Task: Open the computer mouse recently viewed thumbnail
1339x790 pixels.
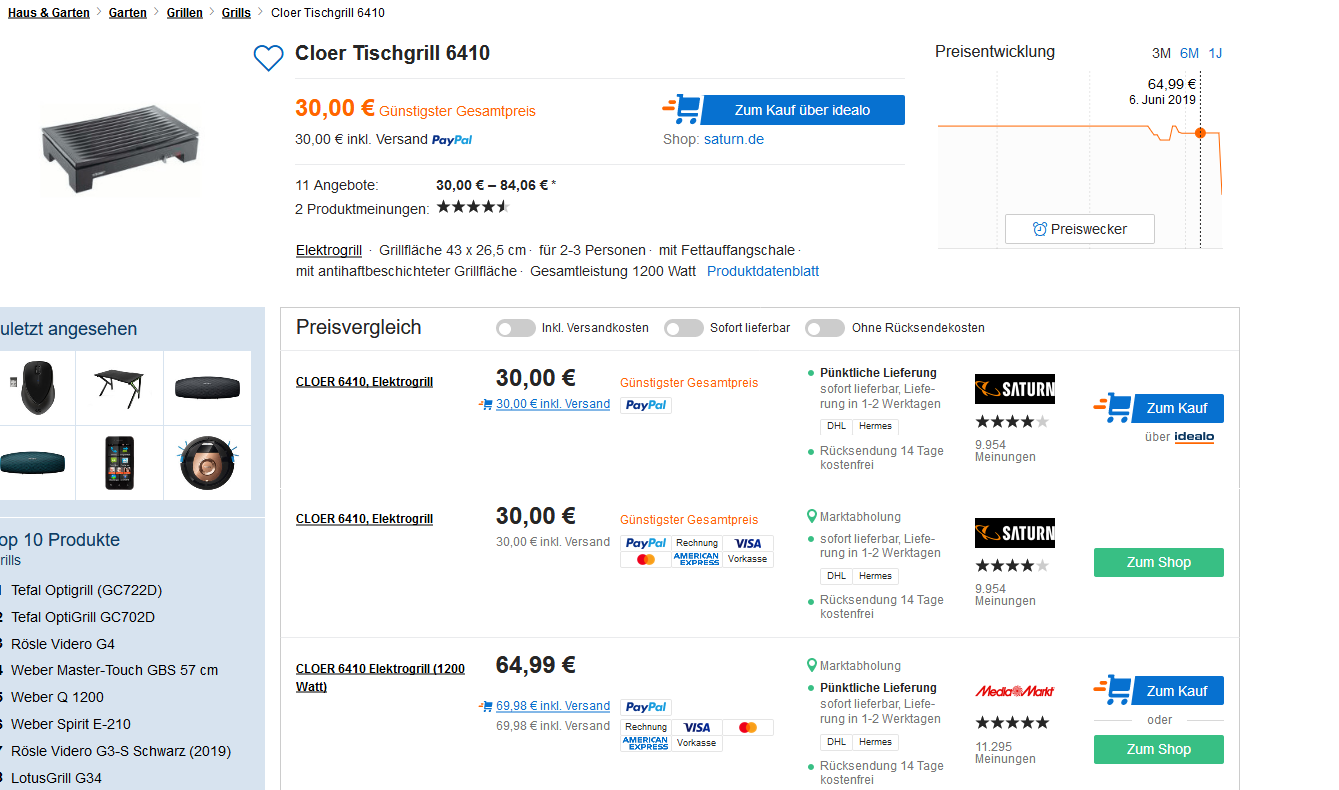Action: [x=37, y=387]
